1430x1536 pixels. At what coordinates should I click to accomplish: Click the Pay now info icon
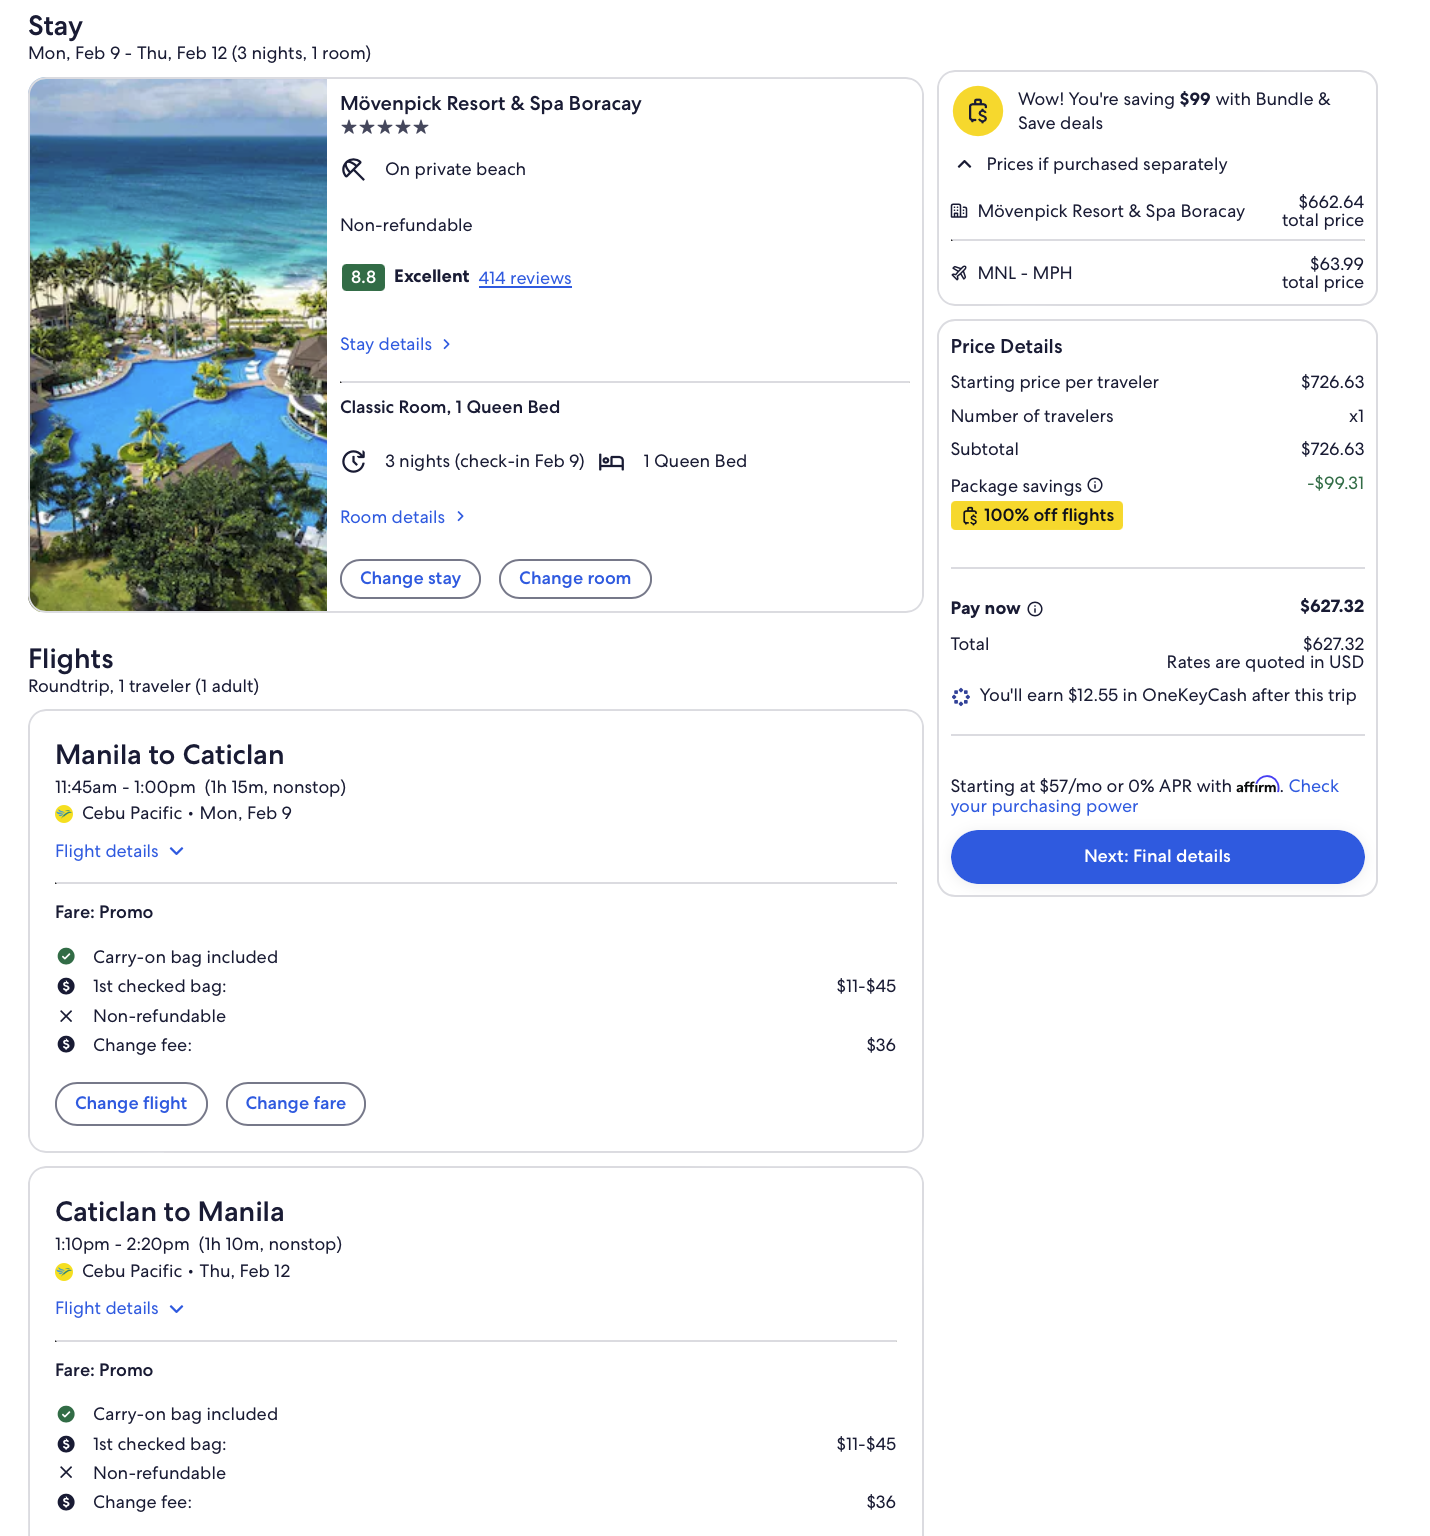pyautogui.click(x=1035, y=608)
